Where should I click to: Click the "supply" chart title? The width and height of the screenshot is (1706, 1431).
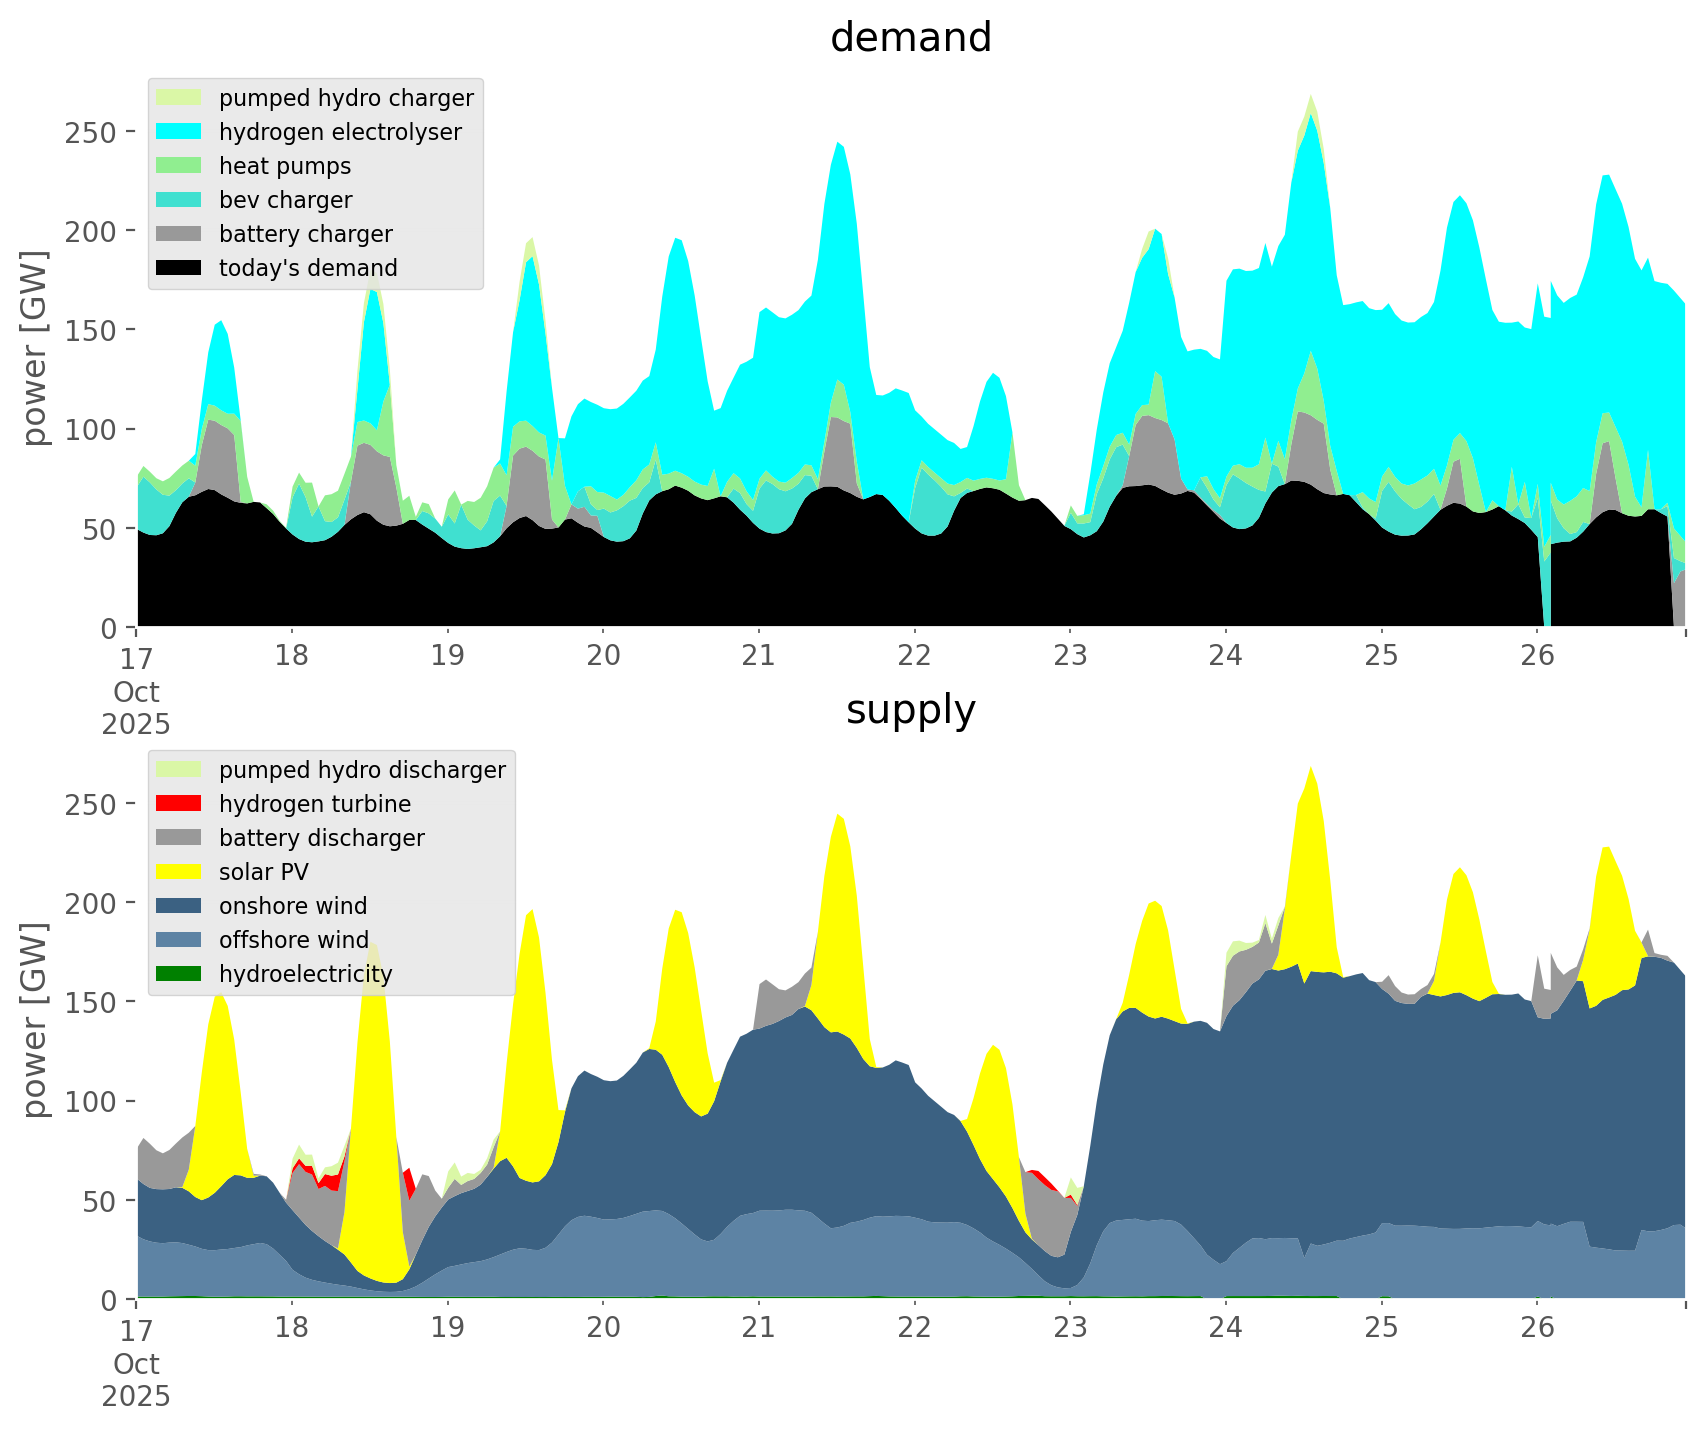coord(911,710)
